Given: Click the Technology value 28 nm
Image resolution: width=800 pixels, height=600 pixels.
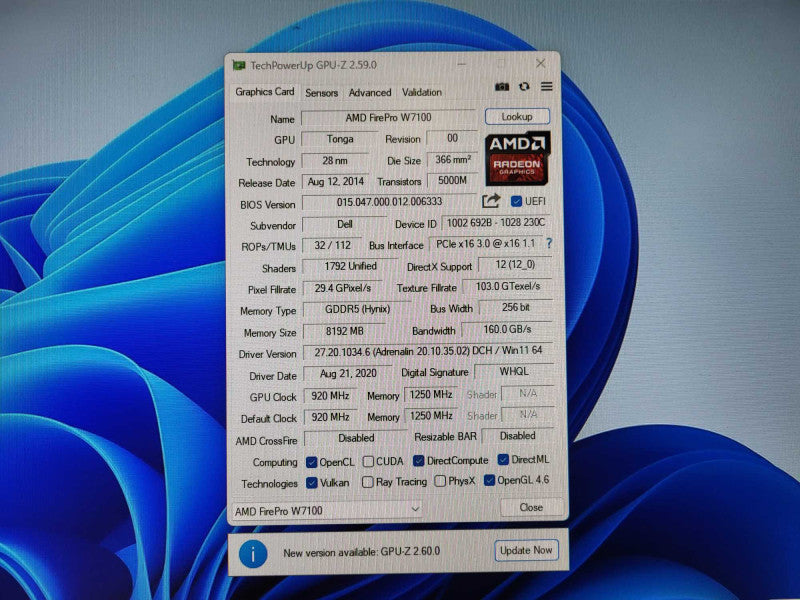Looking at the screenshot, I should coord(335,161).
